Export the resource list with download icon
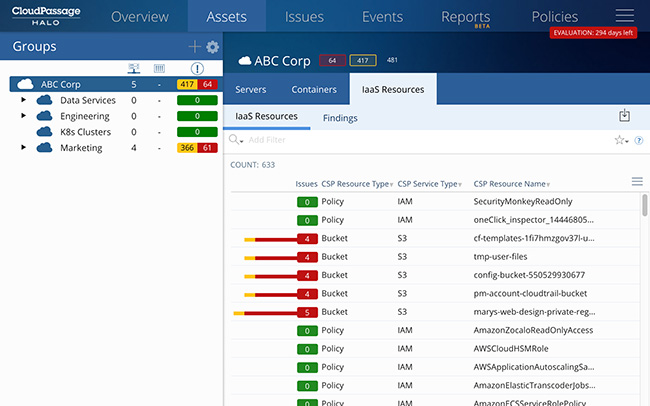Image resolution: width=650 pixels, height=406 pixels. pyautogui.click(x=624, y=116)
